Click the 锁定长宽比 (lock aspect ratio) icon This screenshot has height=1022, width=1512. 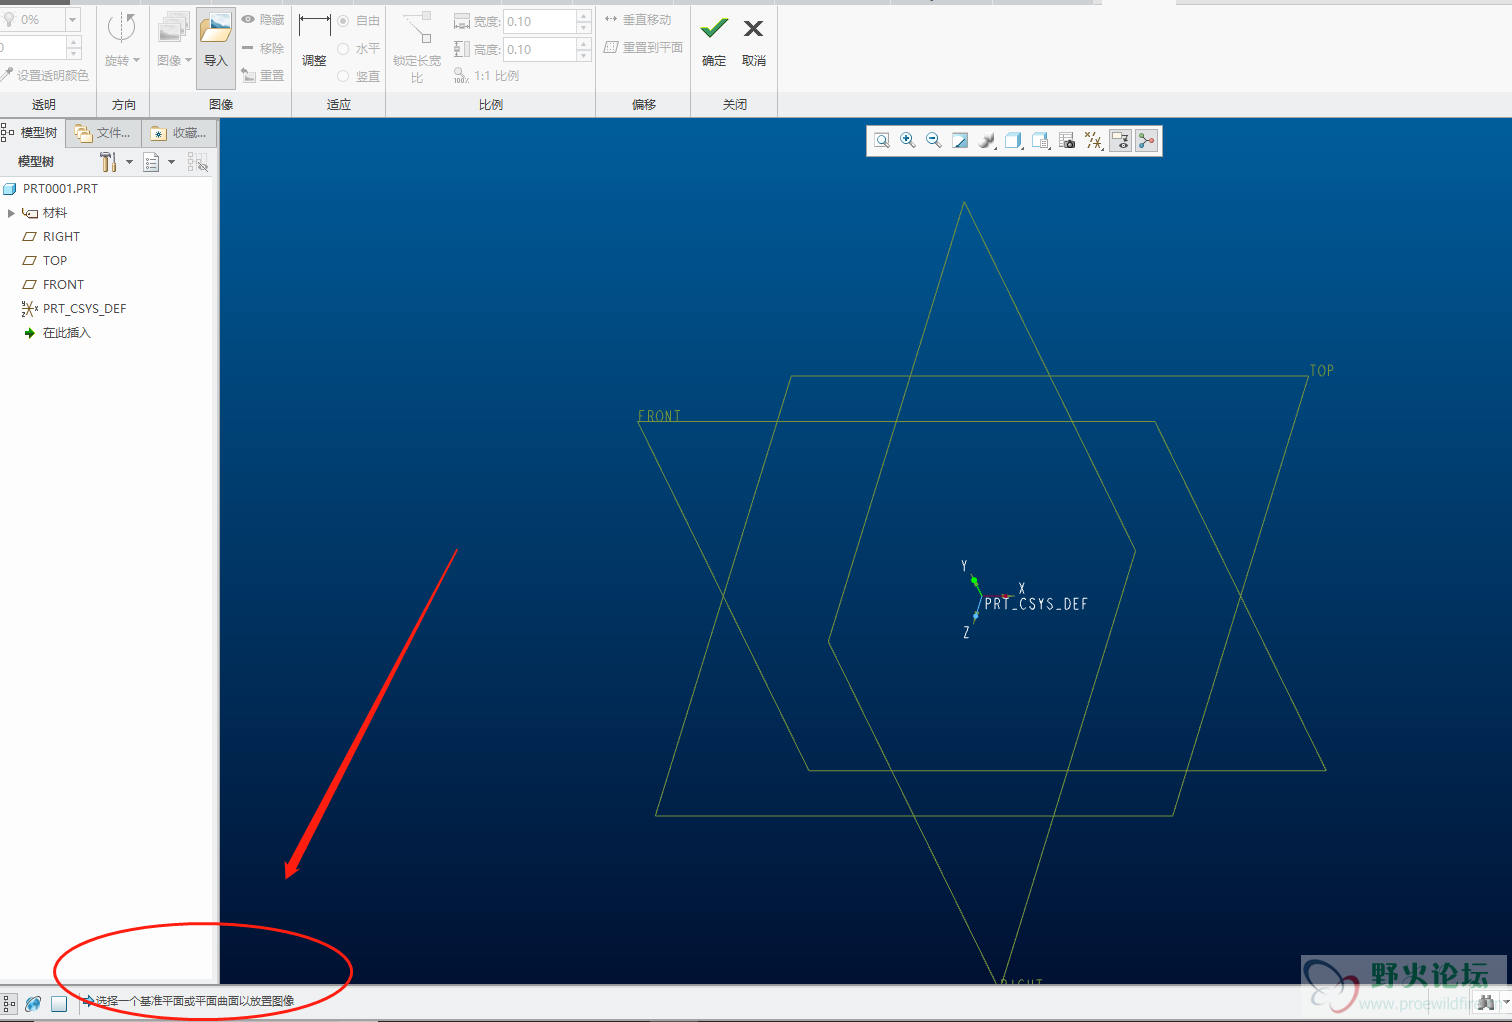tap(417, 28)
